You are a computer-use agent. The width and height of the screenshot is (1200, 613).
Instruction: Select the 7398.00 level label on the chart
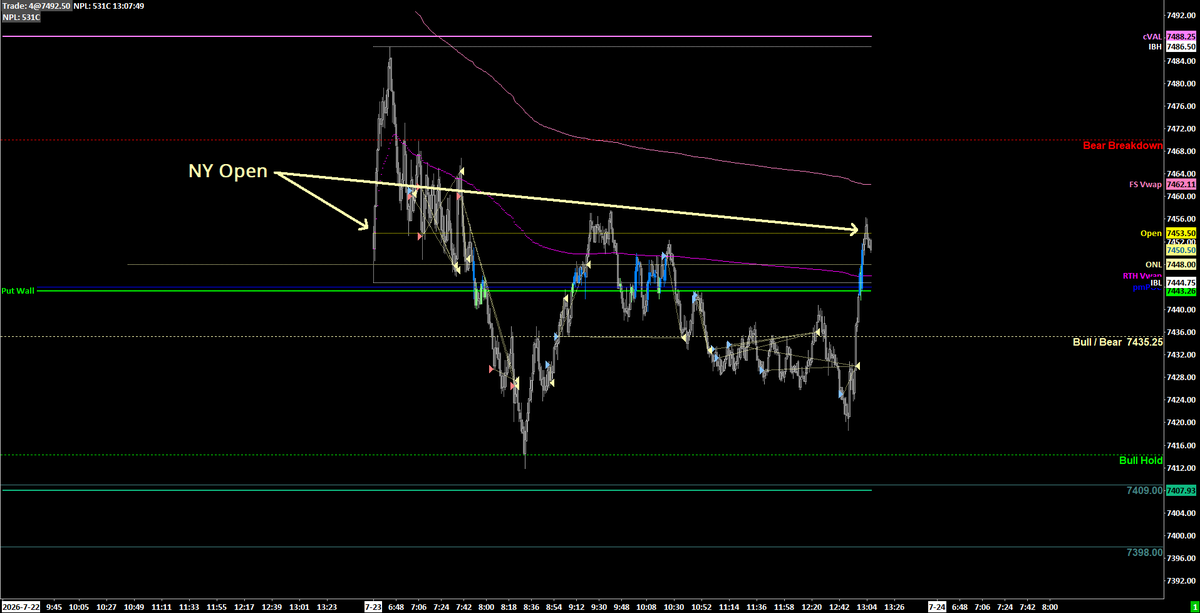pyautogui.click(x=1145, y=552)
